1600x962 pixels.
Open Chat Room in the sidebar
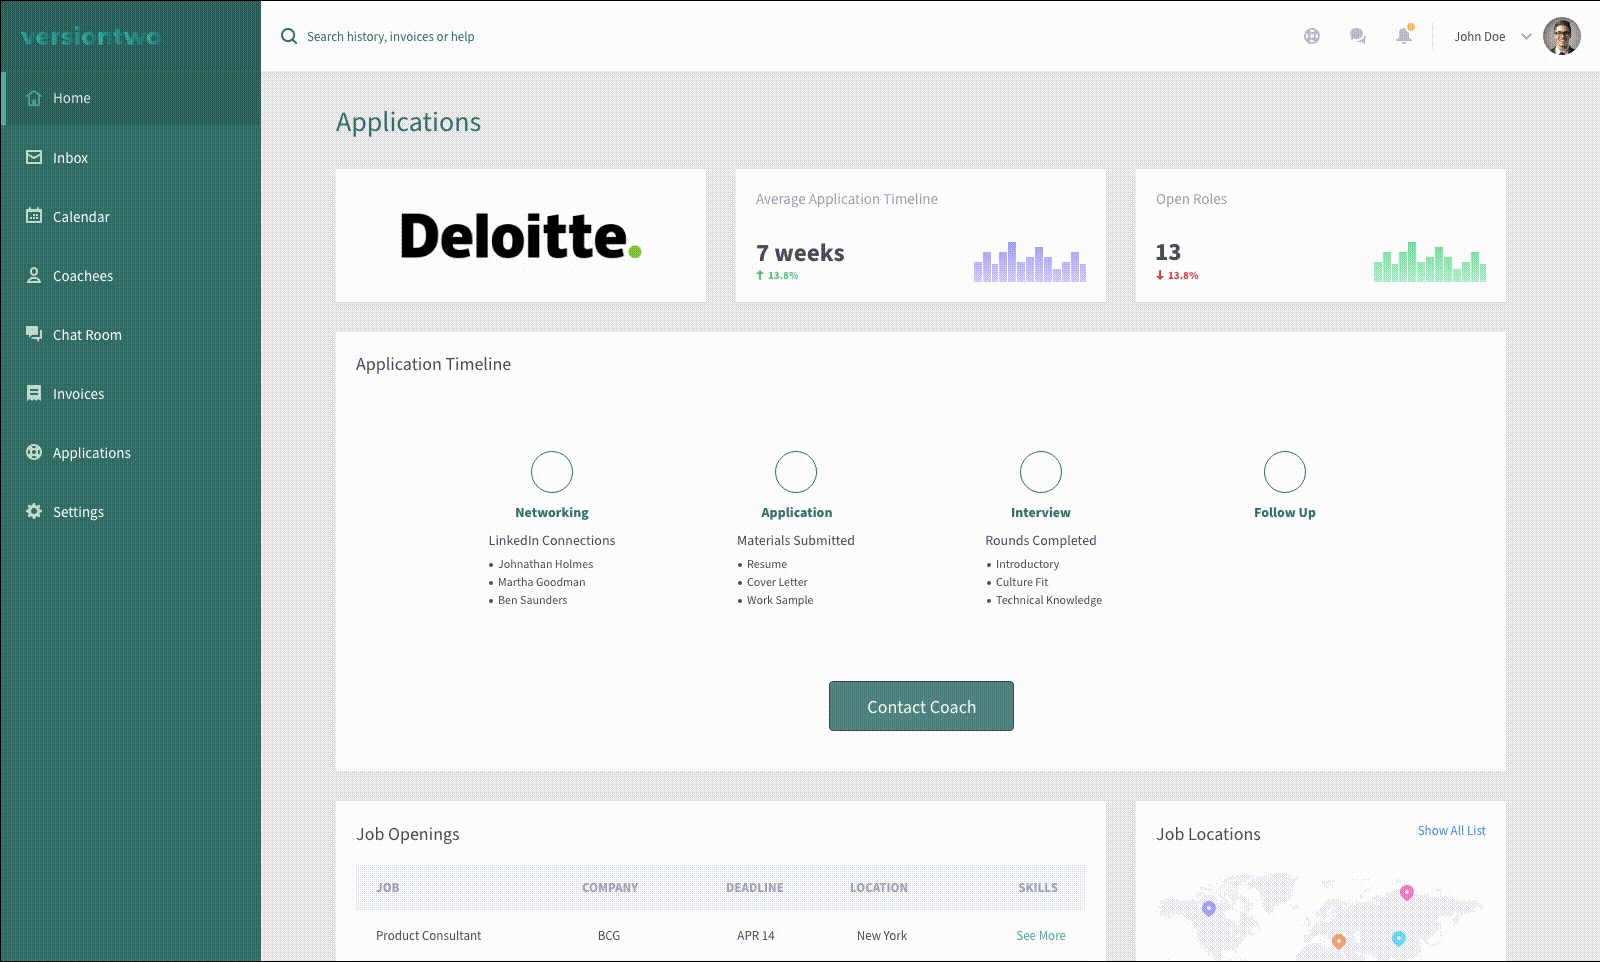131,334
